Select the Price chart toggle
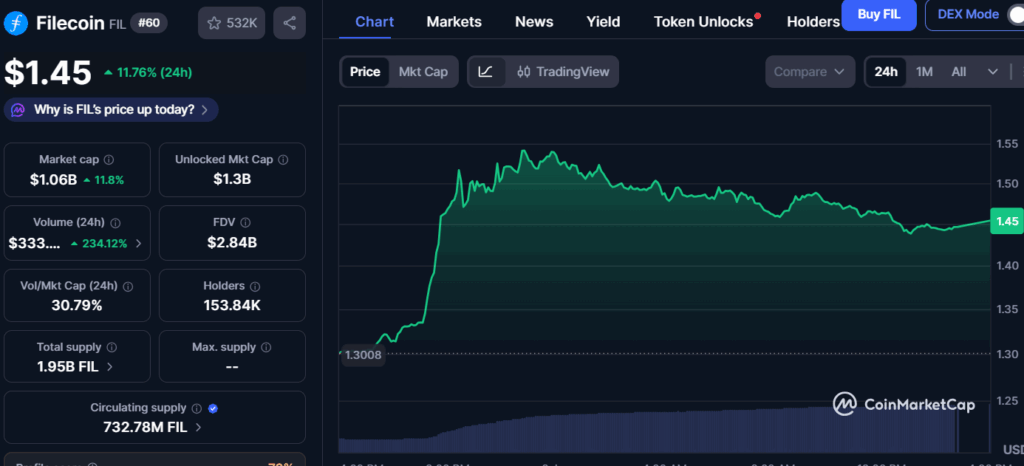This screenshot has width=1024, height=466. click(365, 72)
